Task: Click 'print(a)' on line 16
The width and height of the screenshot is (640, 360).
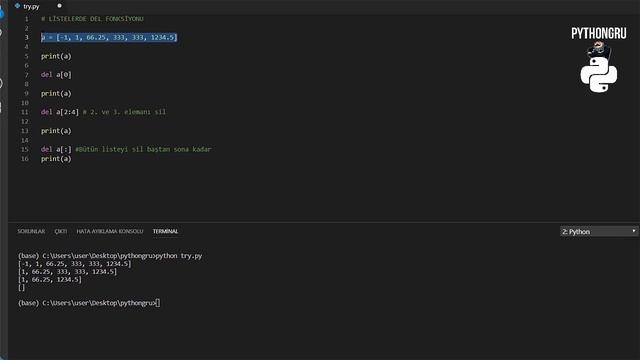Action: [56, 159]
